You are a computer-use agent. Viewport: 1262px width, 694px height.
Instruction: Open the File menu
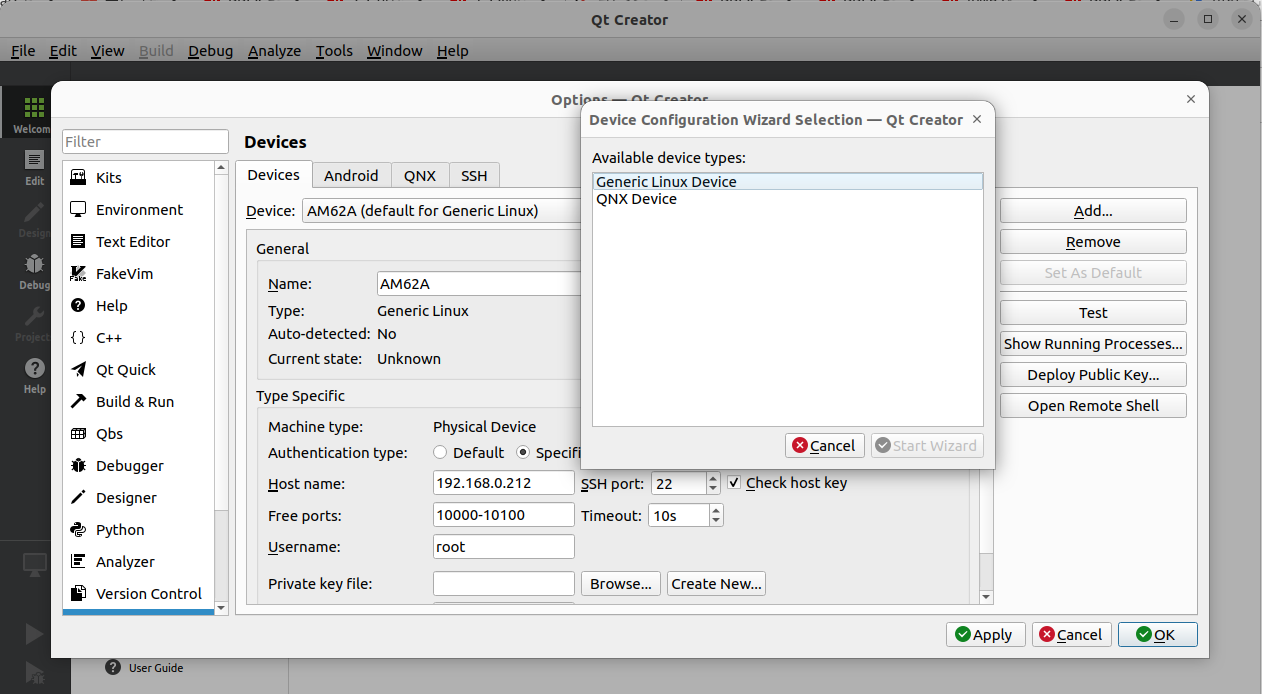click(x=23, y=51)
